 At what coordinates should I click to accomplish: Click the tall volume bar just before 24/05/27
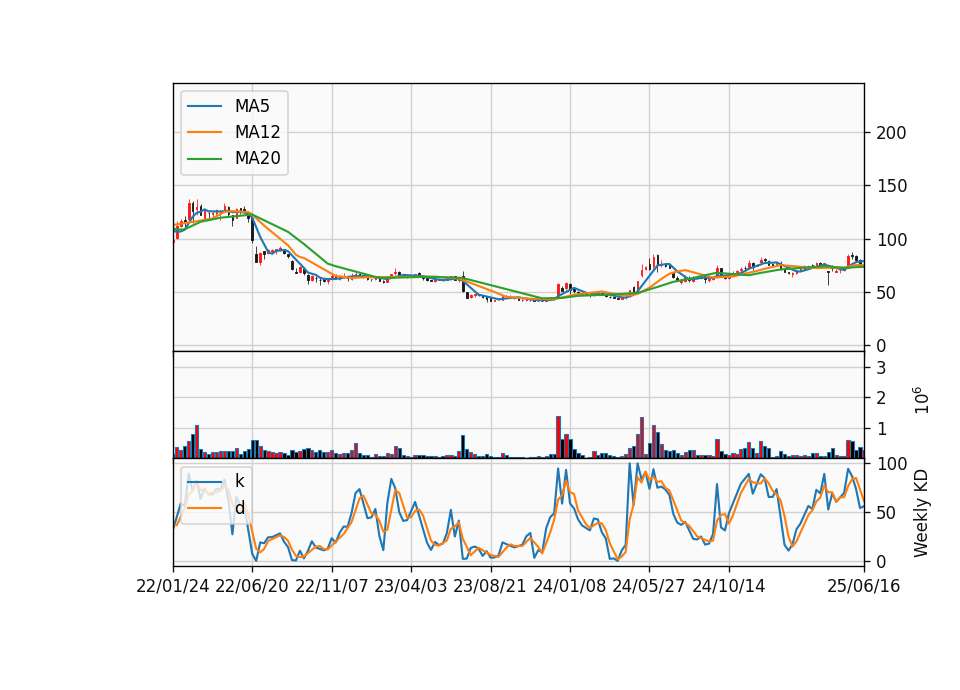[642, 438]
